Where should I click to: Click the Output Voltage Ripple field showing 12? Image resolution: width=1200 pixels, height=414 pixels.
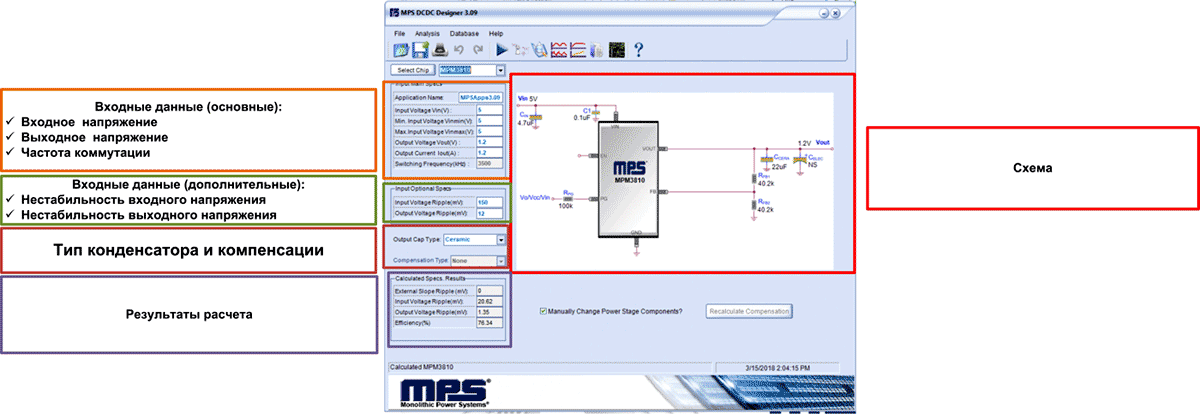(489, 213)
